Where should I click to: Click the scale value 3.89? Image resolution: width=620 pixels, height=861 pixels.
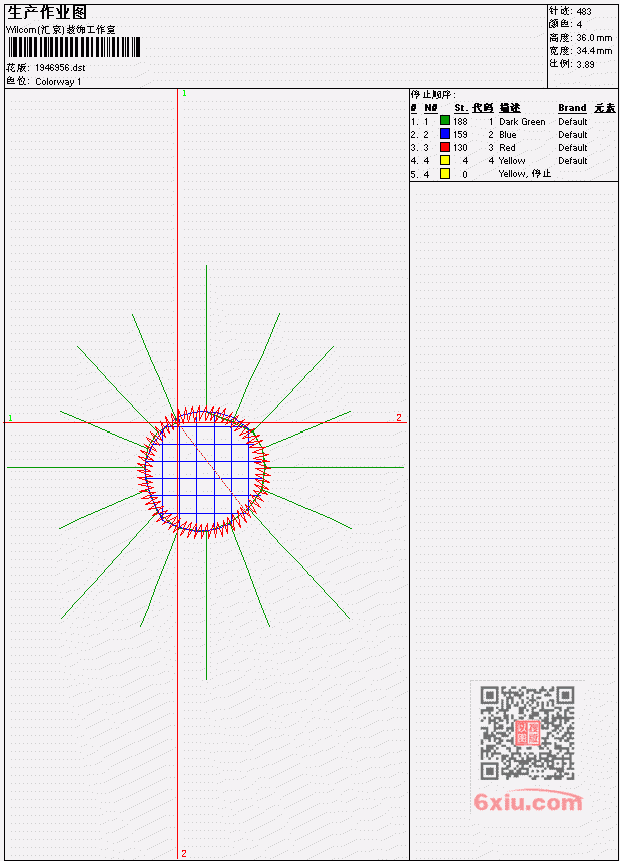coord(585,64)
